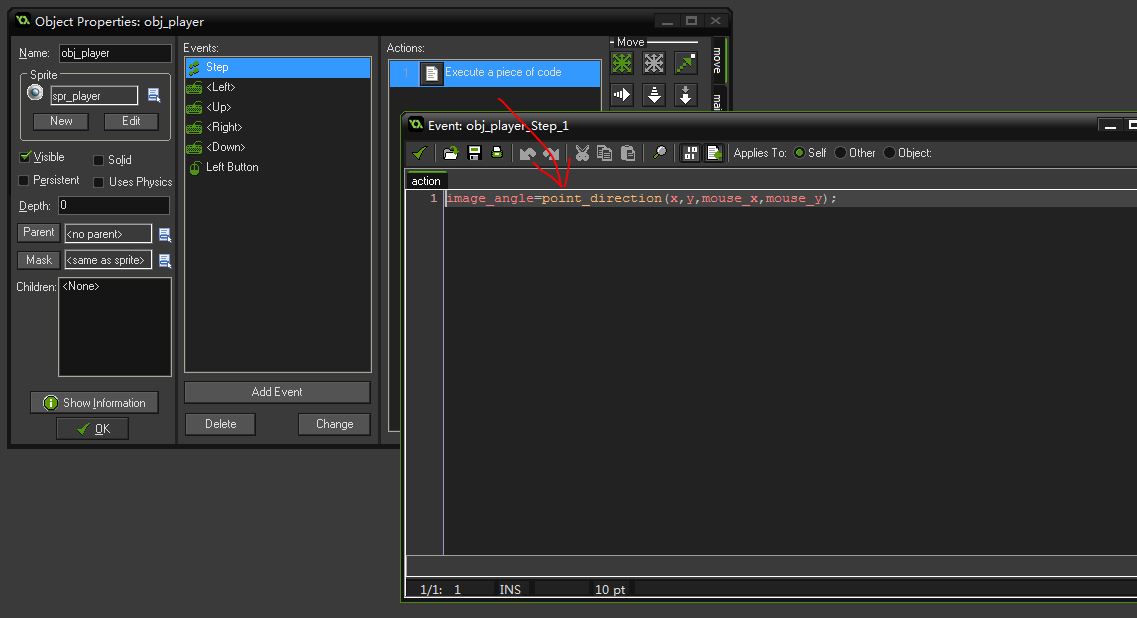Select the Move Towards point action
The image size is (1137, 618).
pyautogui.click(x=686, y=63)
